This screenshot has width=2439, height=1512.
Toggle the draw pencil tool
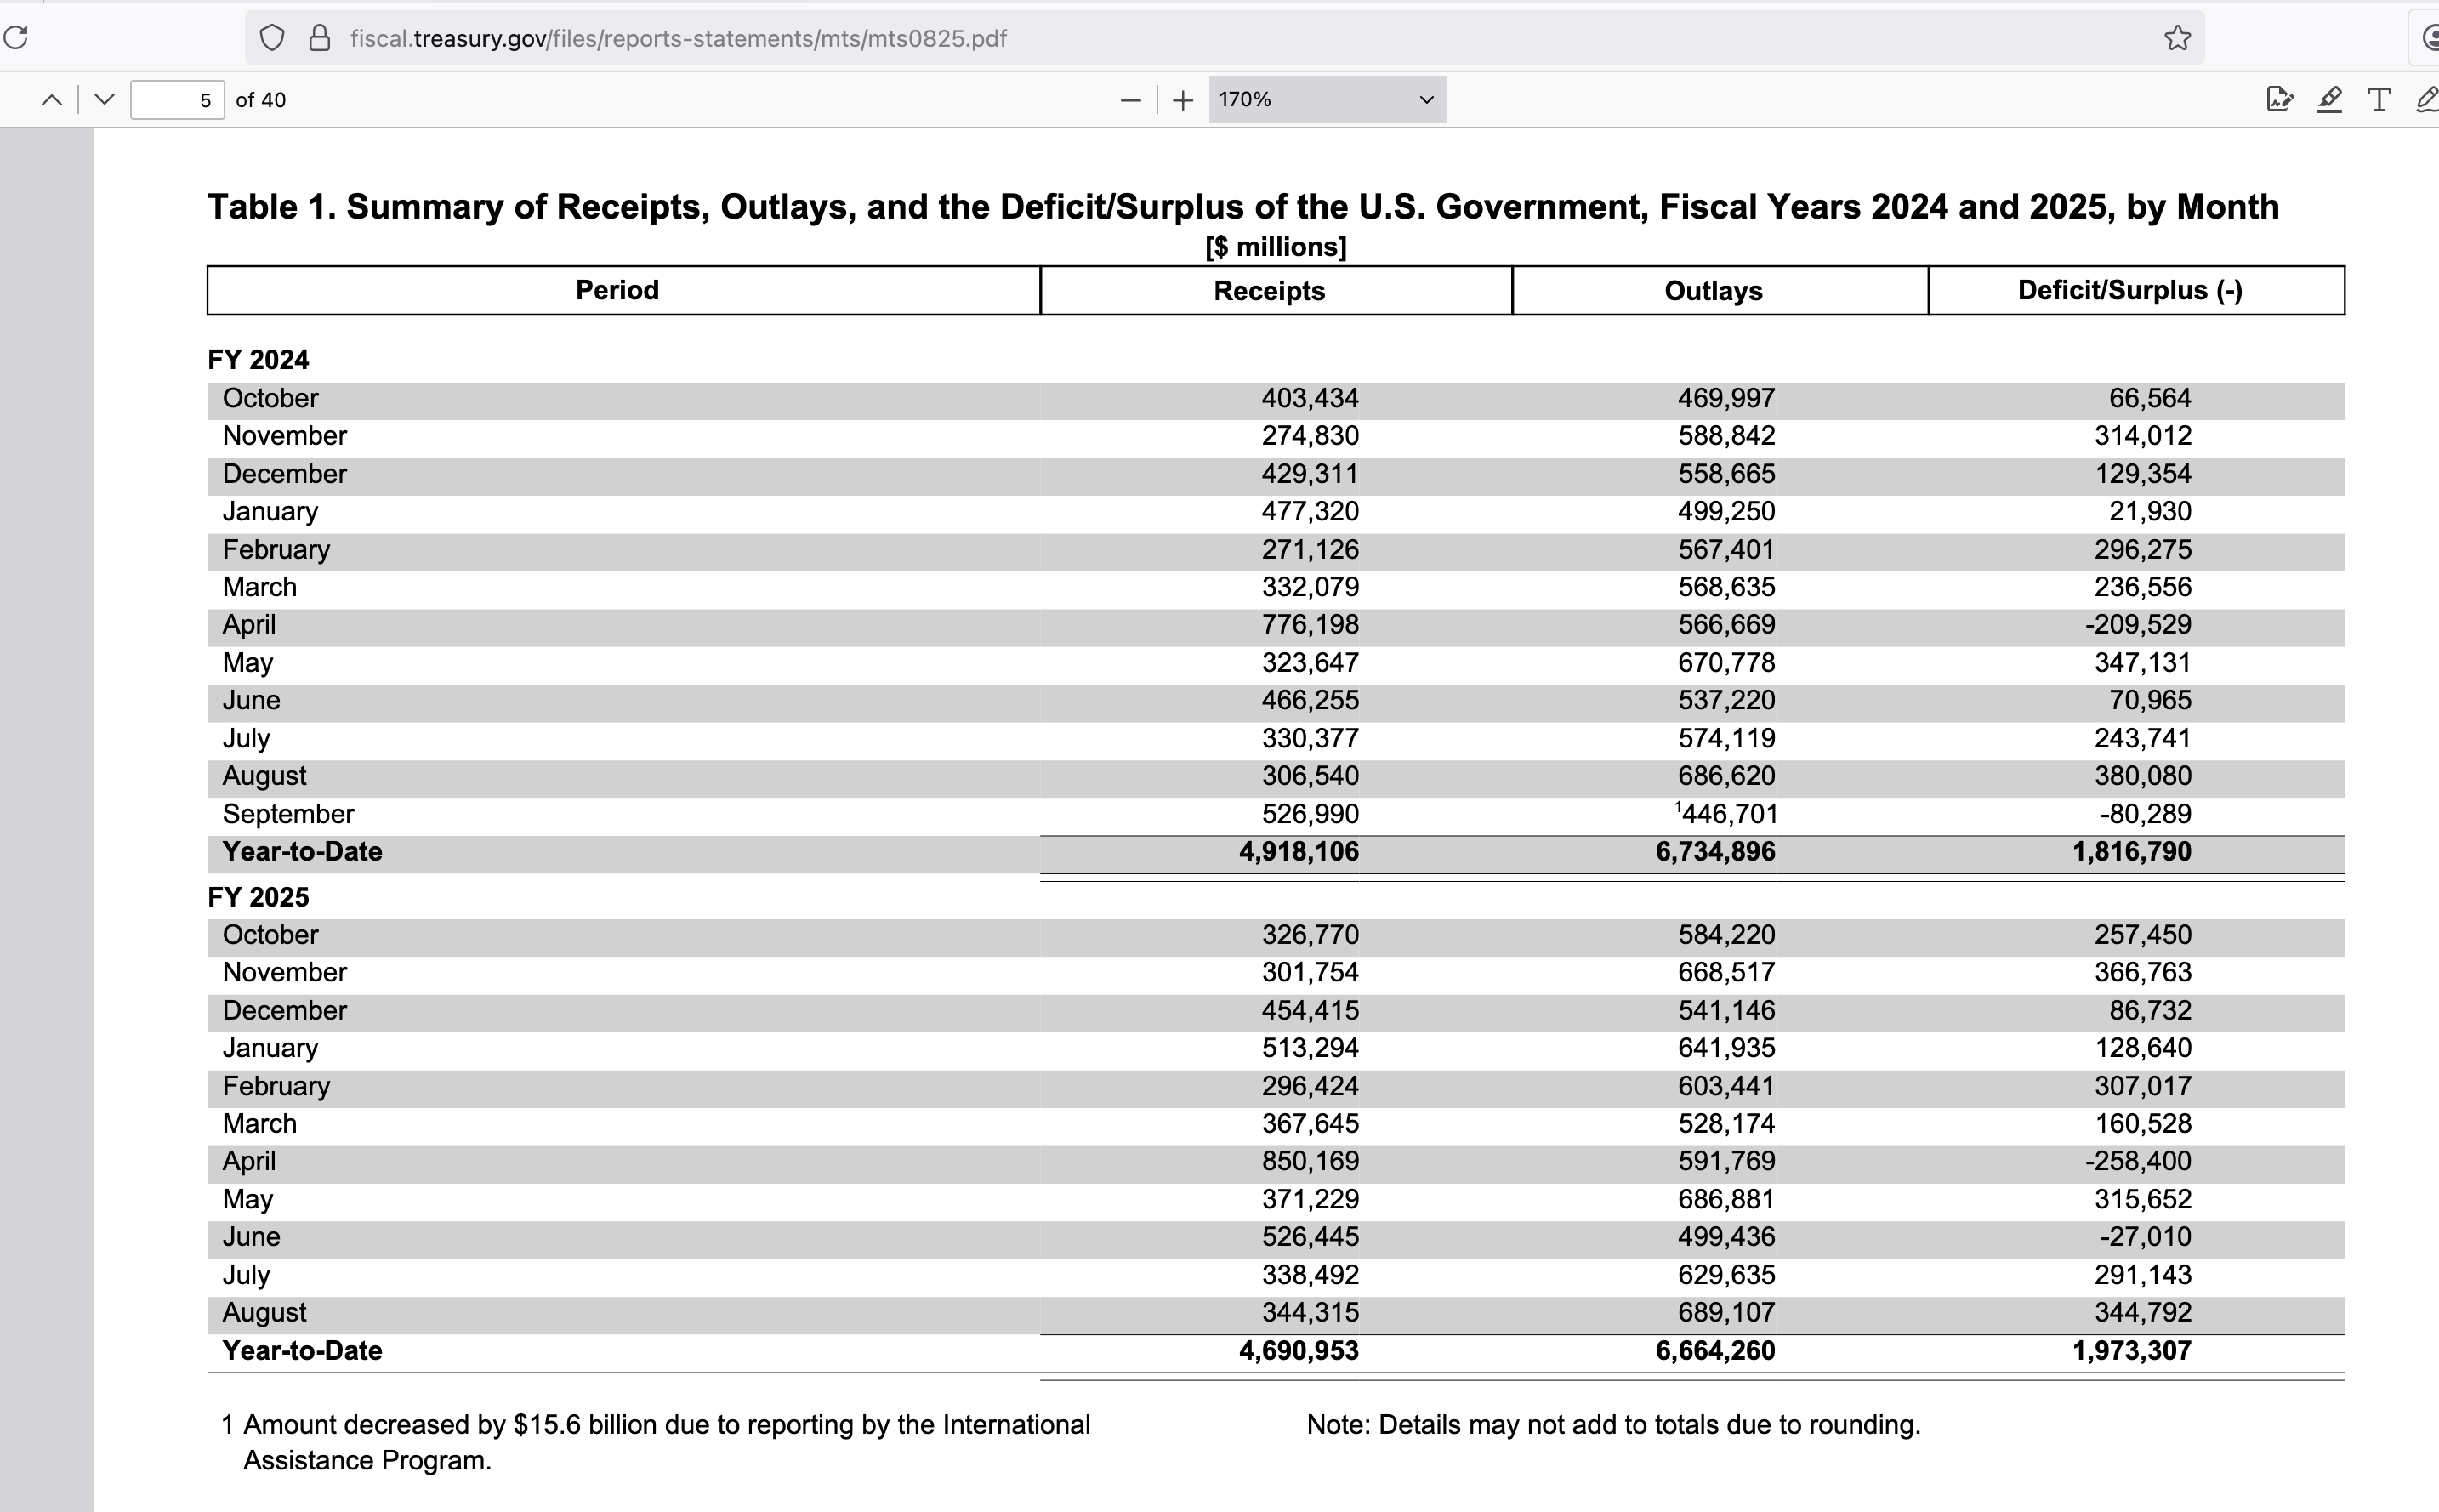point(2427,99)
